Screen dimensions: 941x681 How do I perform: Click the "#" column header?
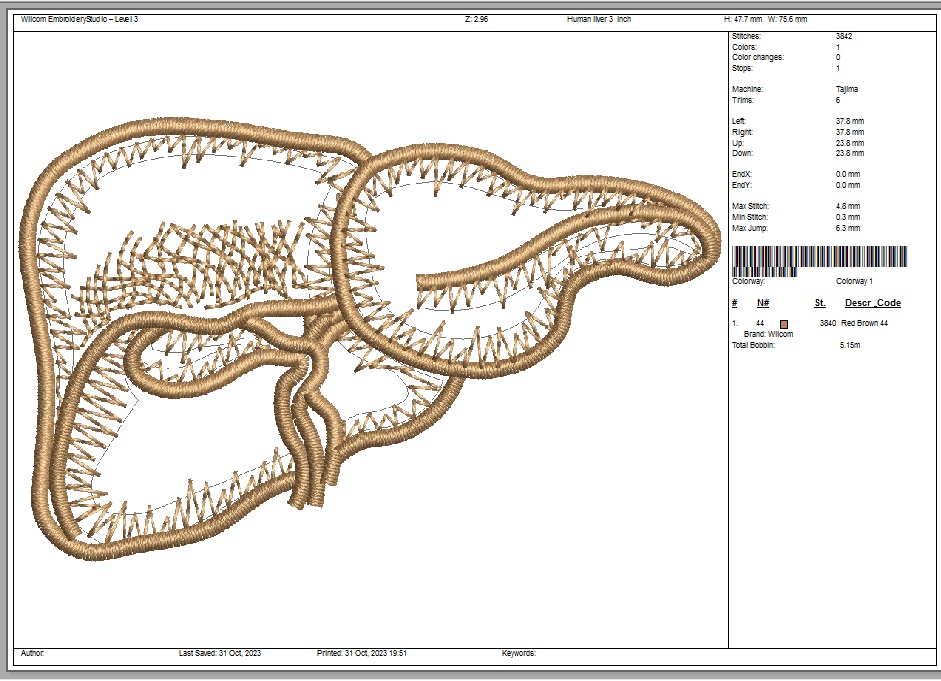(x=734, y=303)
